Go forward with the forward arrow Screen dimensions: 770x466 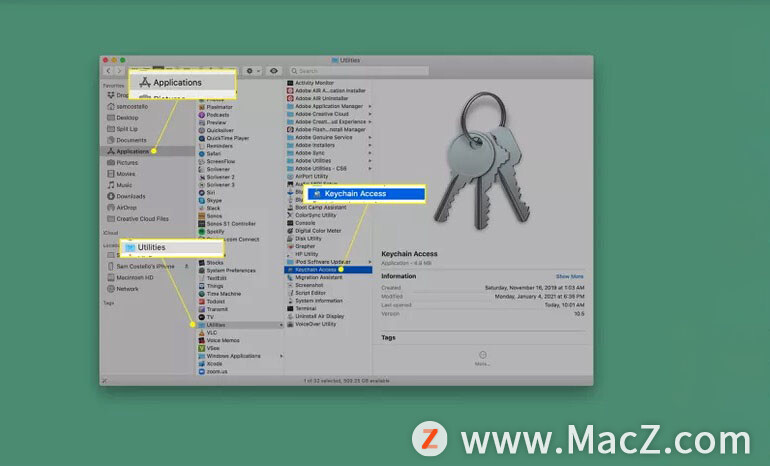coord(118,71)
